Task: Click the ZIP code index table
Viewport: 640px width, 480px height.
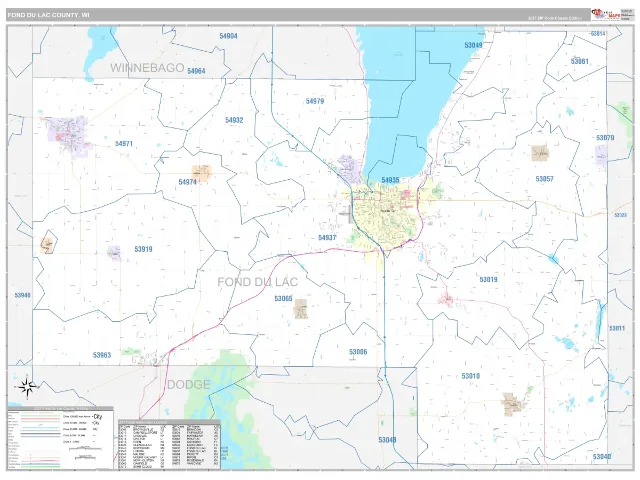Action: point(169,444)
